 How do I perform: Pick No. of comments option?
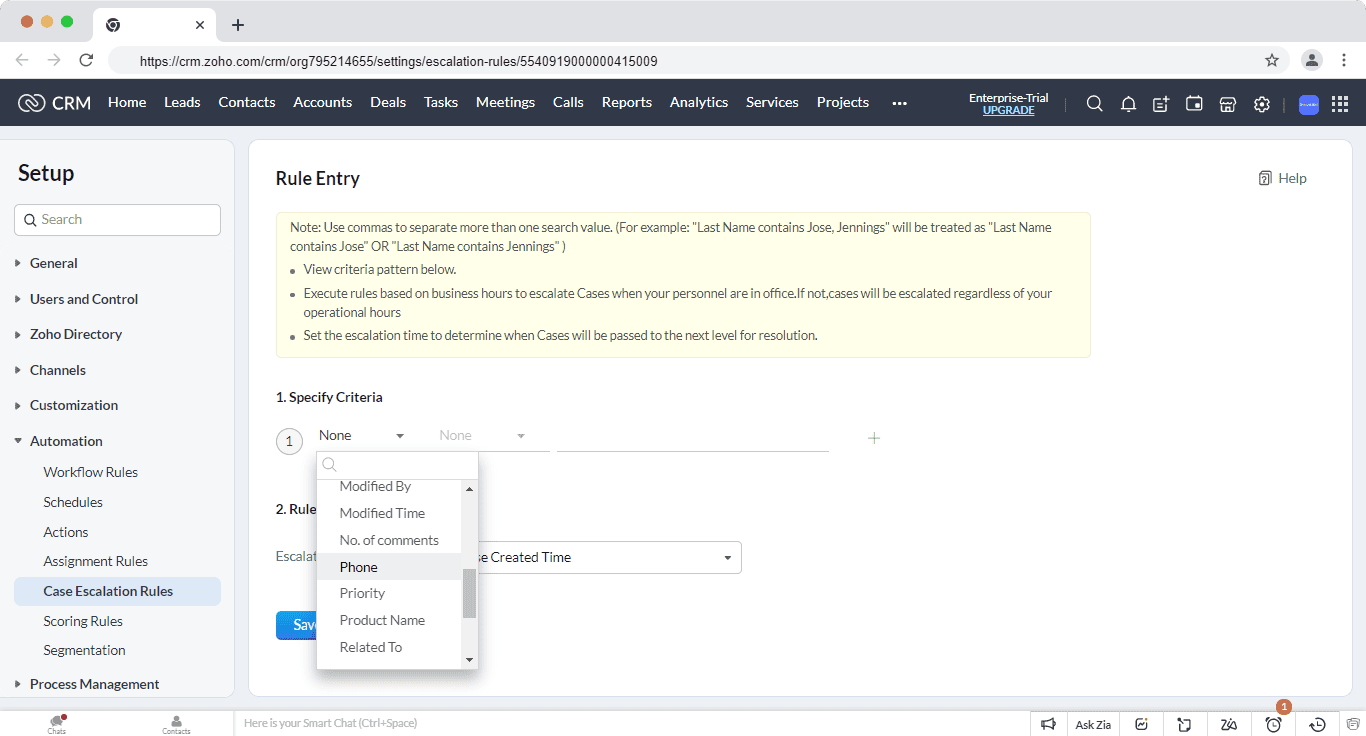(389, 540)
